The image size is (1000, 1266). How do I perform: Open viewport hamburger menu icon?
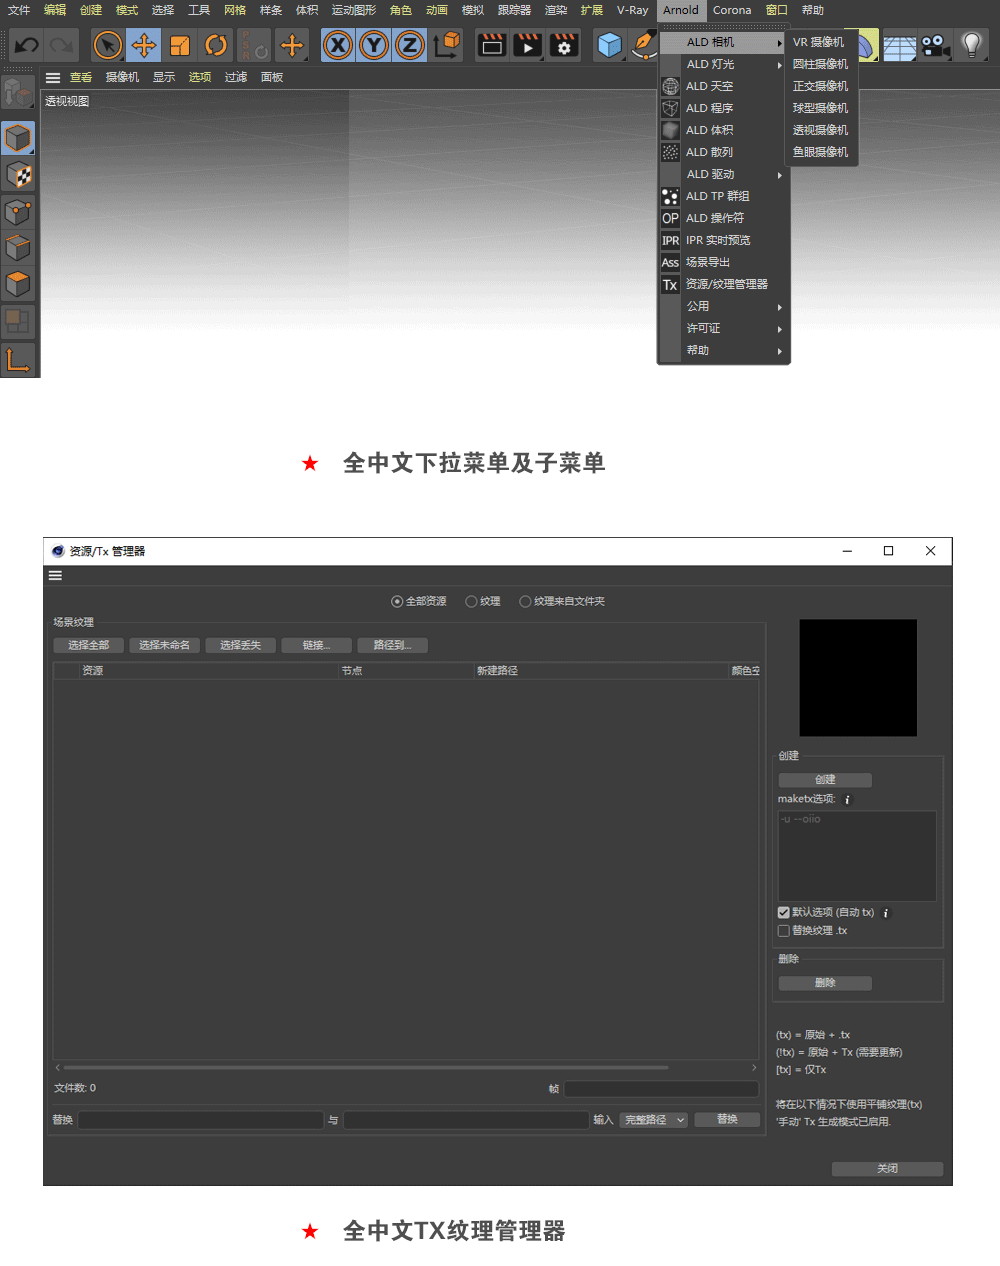pos(53,77)
